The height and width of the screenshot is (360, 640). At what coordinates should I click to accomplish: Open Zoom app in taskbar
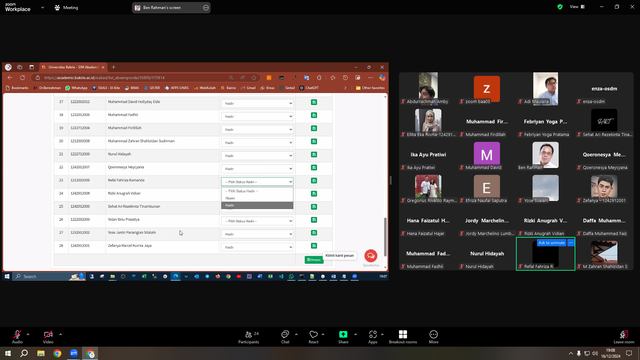73,353
